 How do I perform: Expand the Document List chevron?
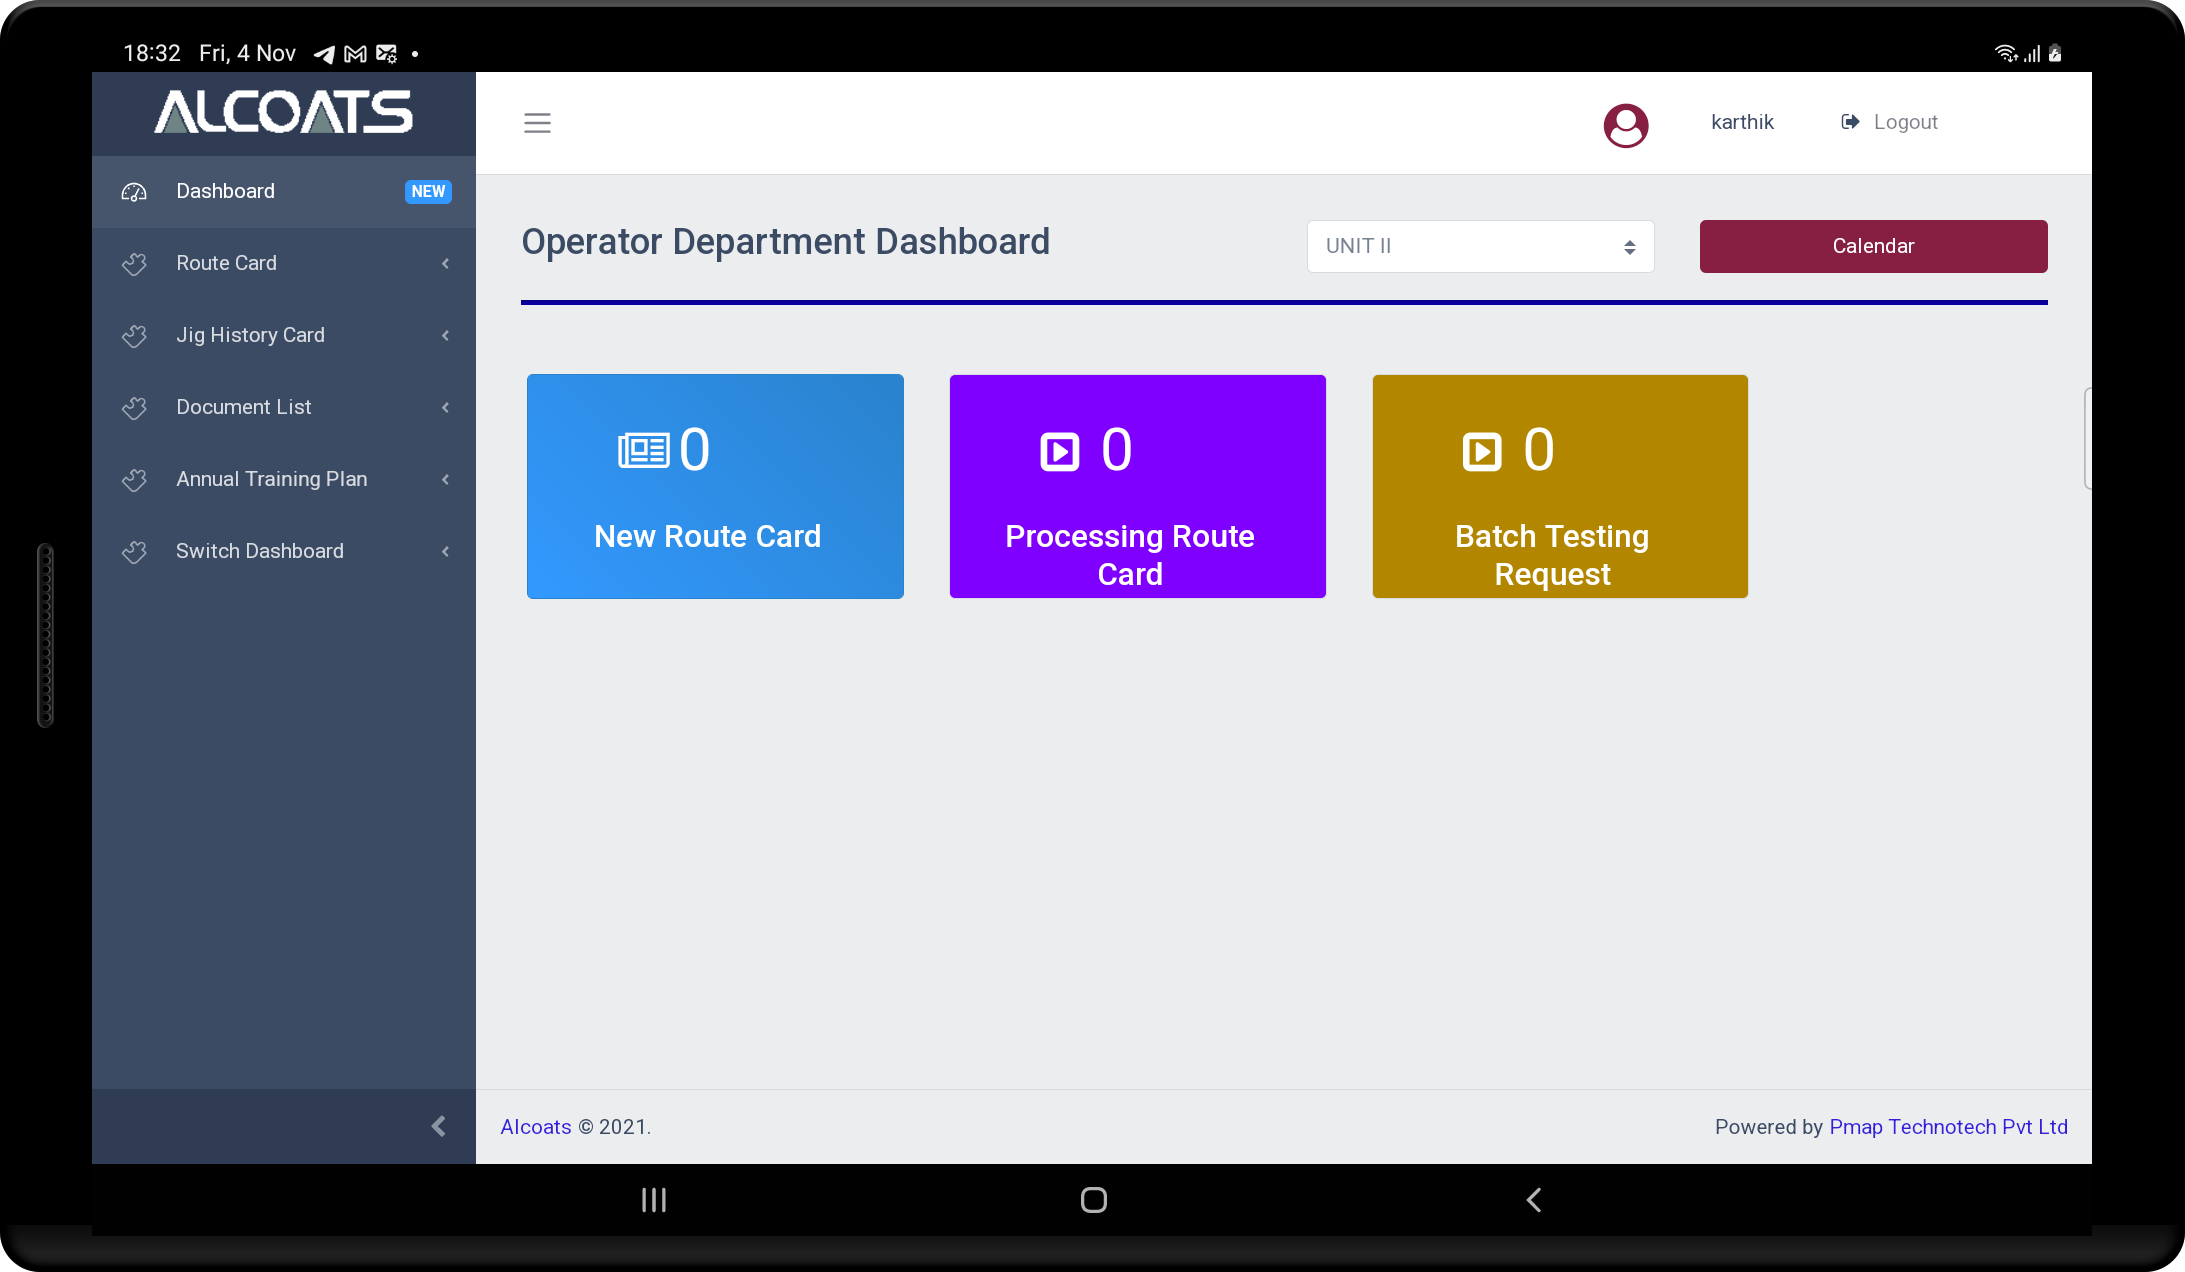[445, 408]
